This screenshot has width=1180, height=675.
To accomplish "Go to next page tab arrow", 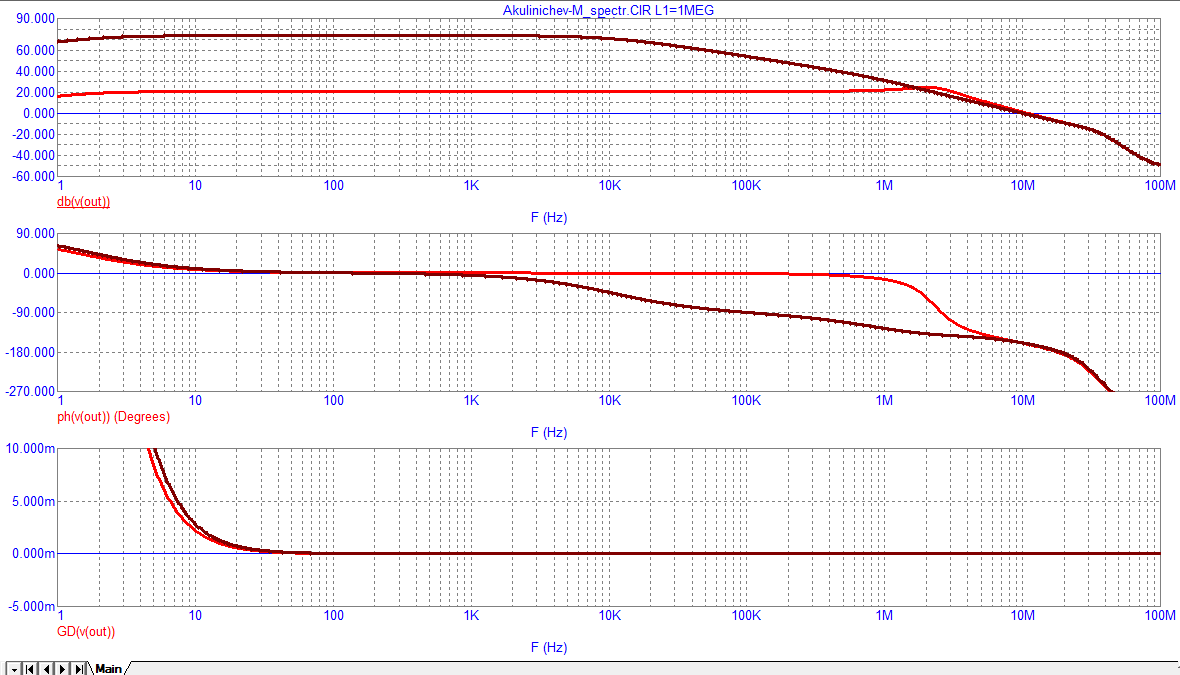I will point(63,669).
